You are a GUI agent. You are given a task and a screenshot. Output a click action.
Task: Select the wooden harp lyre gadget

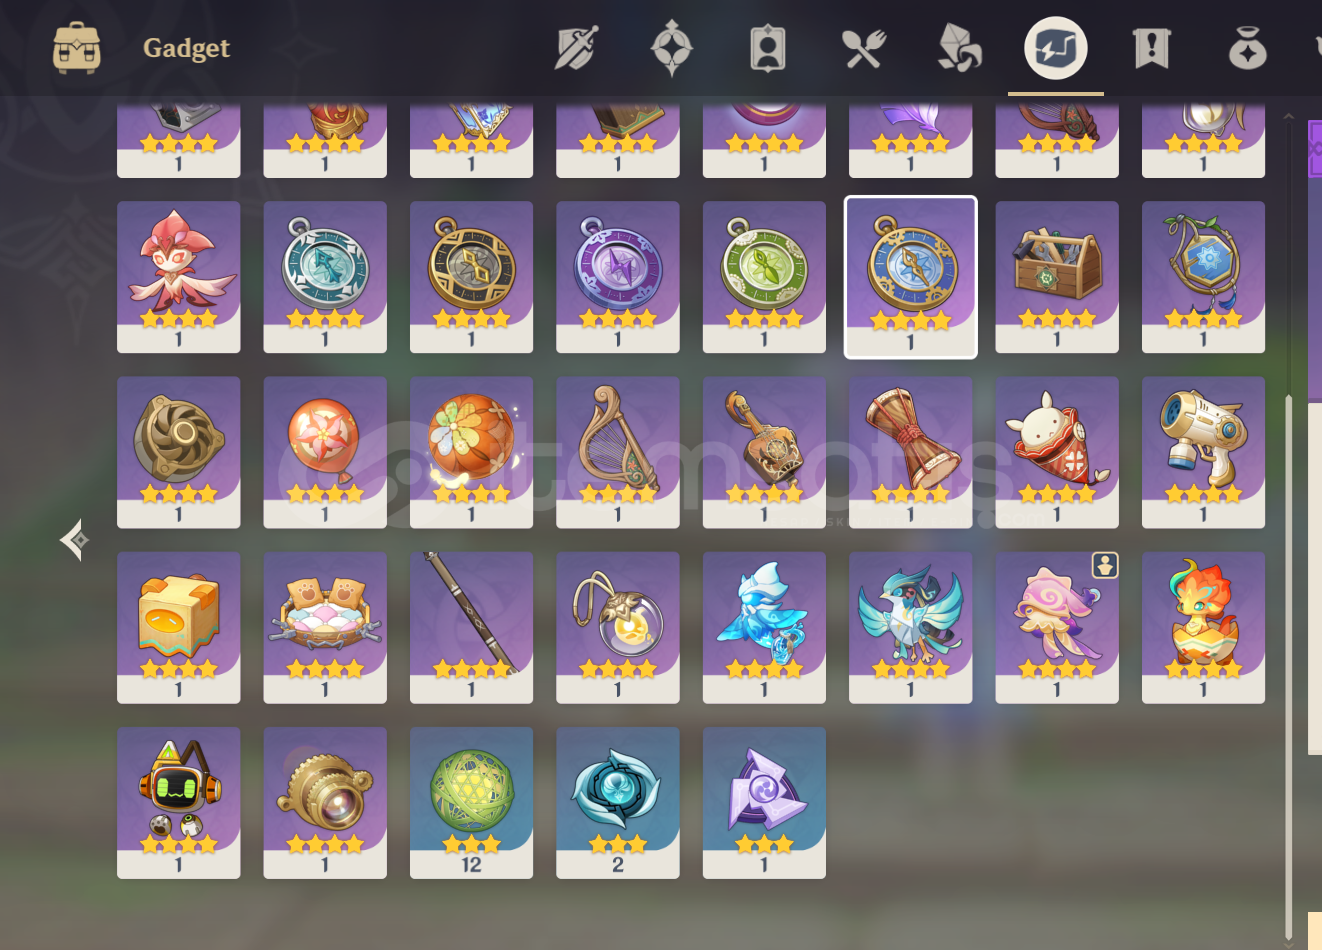point(618,452)
